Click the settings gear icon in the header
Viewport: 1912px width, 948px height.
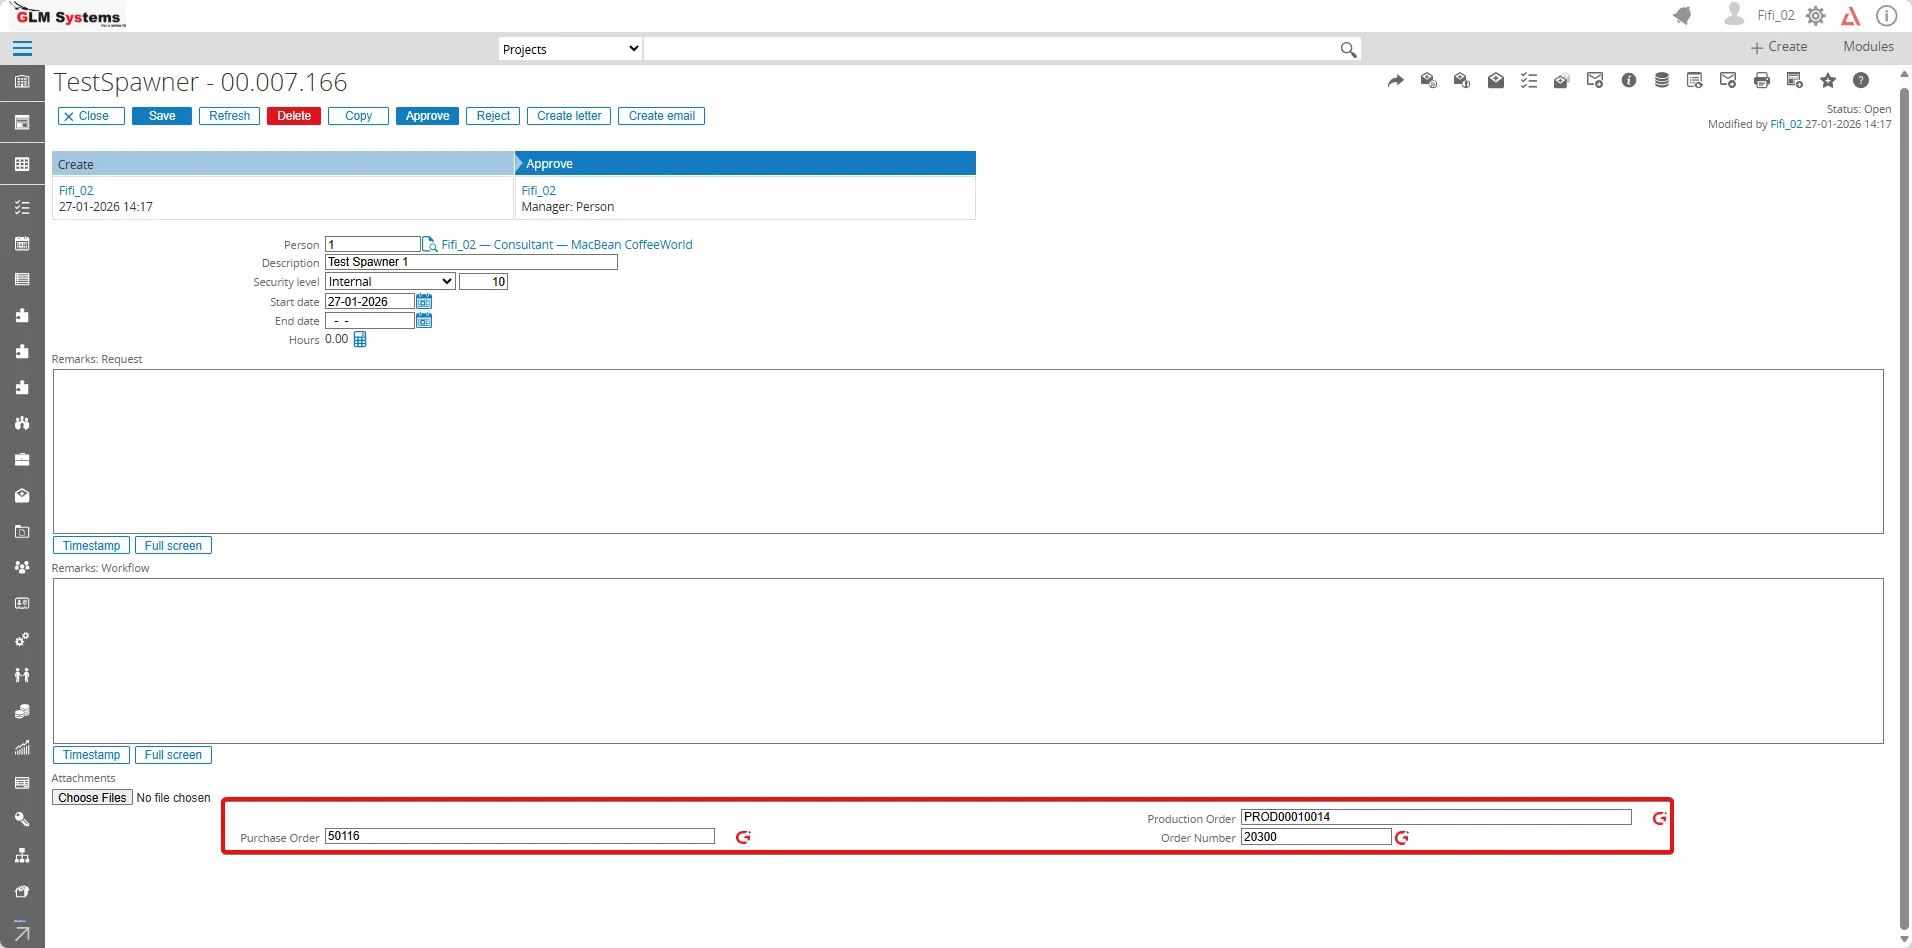(x=1816, y=16)
